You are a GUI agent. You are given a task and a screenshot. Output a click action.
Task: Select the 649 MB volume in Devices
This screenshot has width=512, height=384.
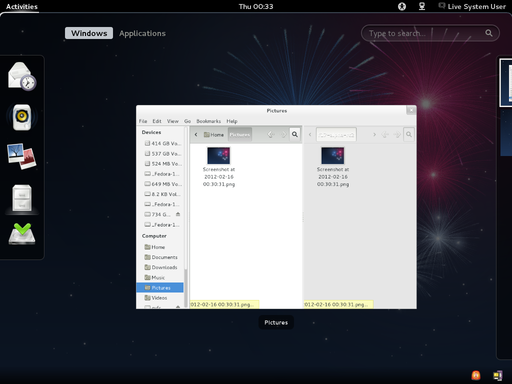pyautogui.click(x=160, y=184)
